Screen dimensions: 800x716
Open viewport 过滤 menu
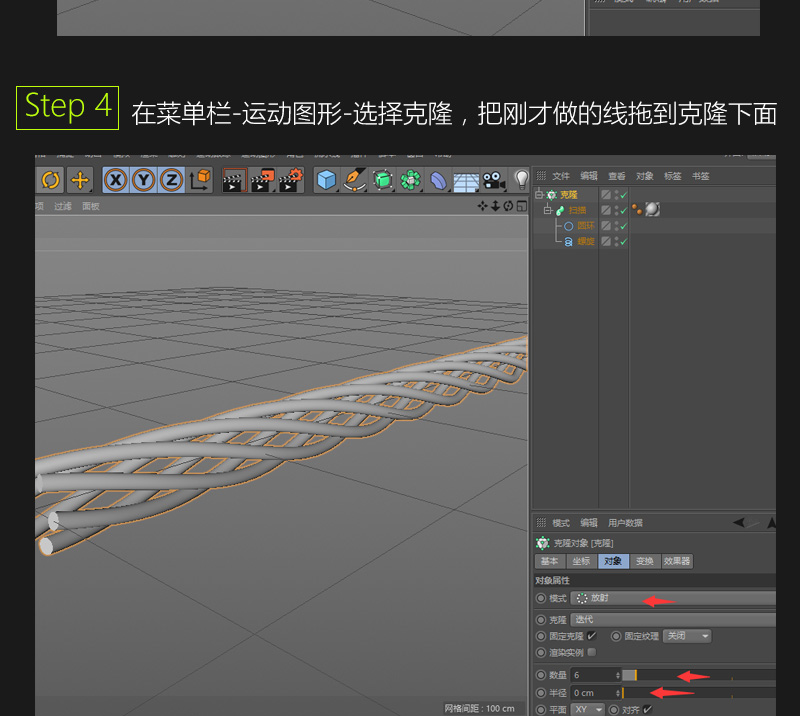pos(63,206)
